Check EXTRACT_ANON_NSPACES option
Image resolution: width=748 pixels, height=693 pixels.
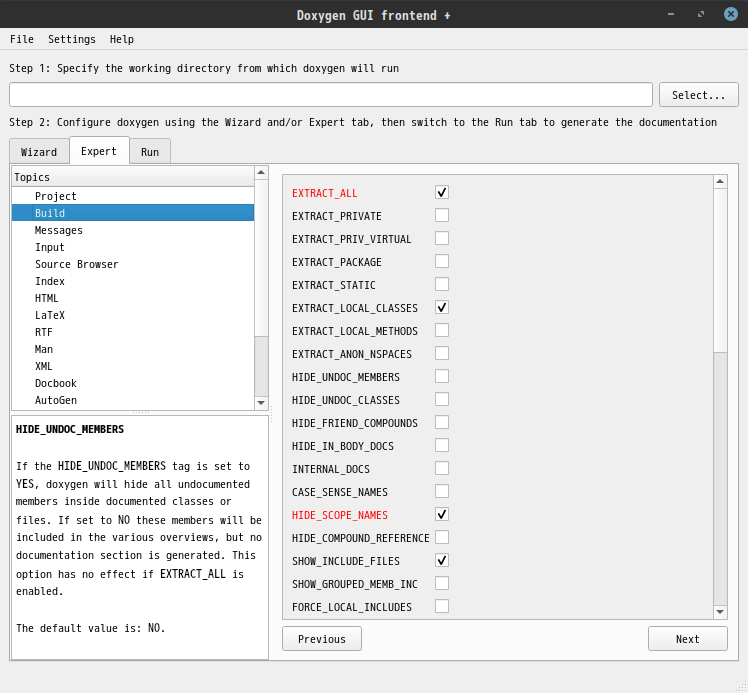click(x=442, y=353)
